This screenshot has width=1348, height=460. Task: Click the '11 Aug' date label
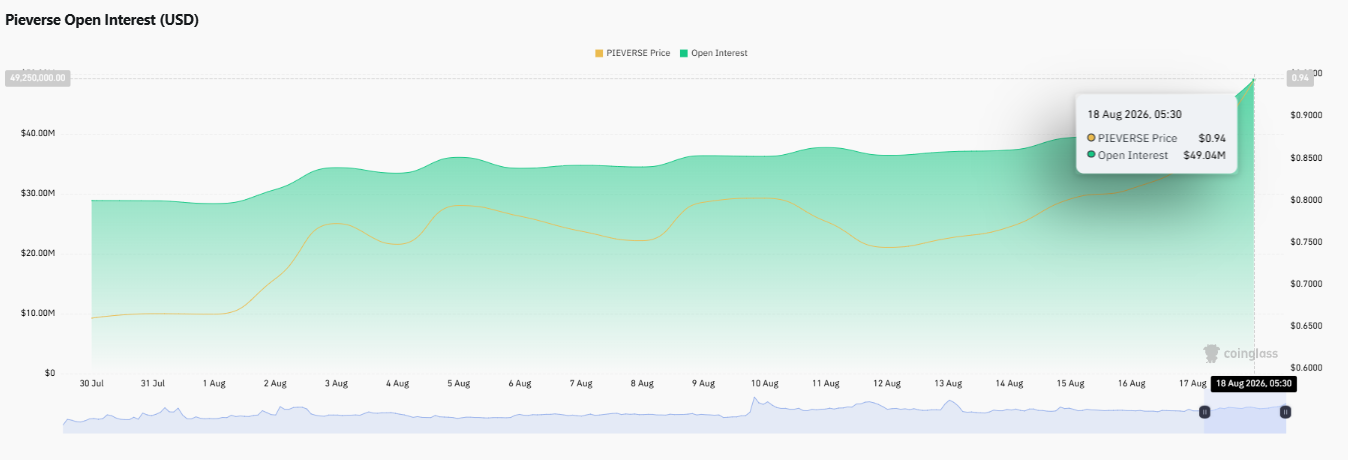825,383
